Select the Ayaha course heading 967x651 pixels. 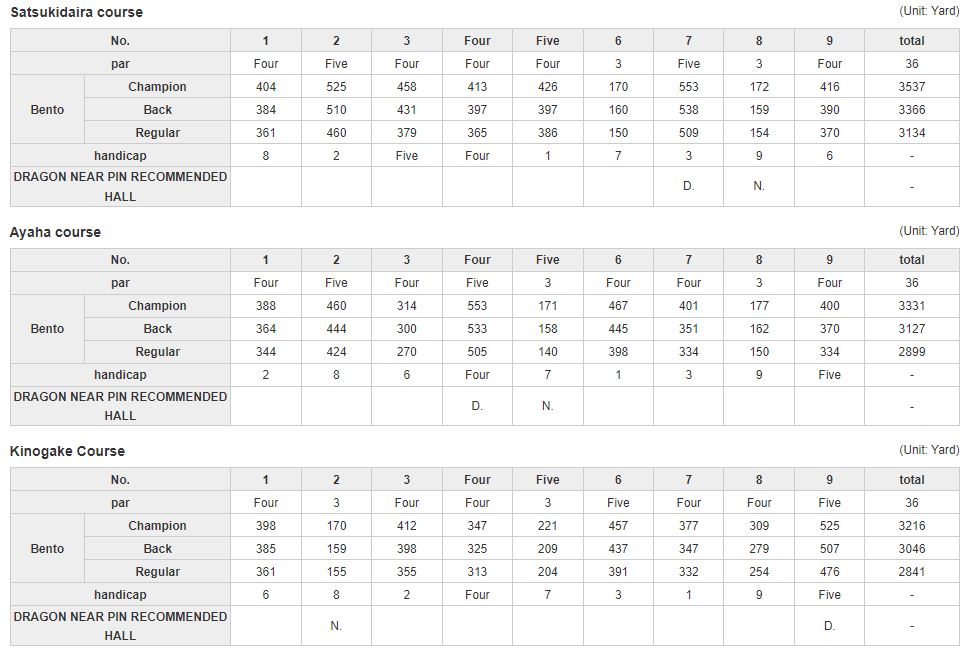[56, 232]
